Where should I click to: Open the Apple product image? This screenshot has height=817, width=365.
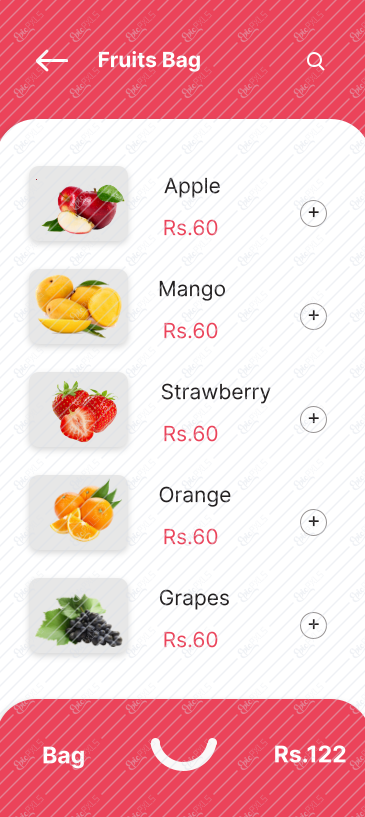tap(79, 204)
